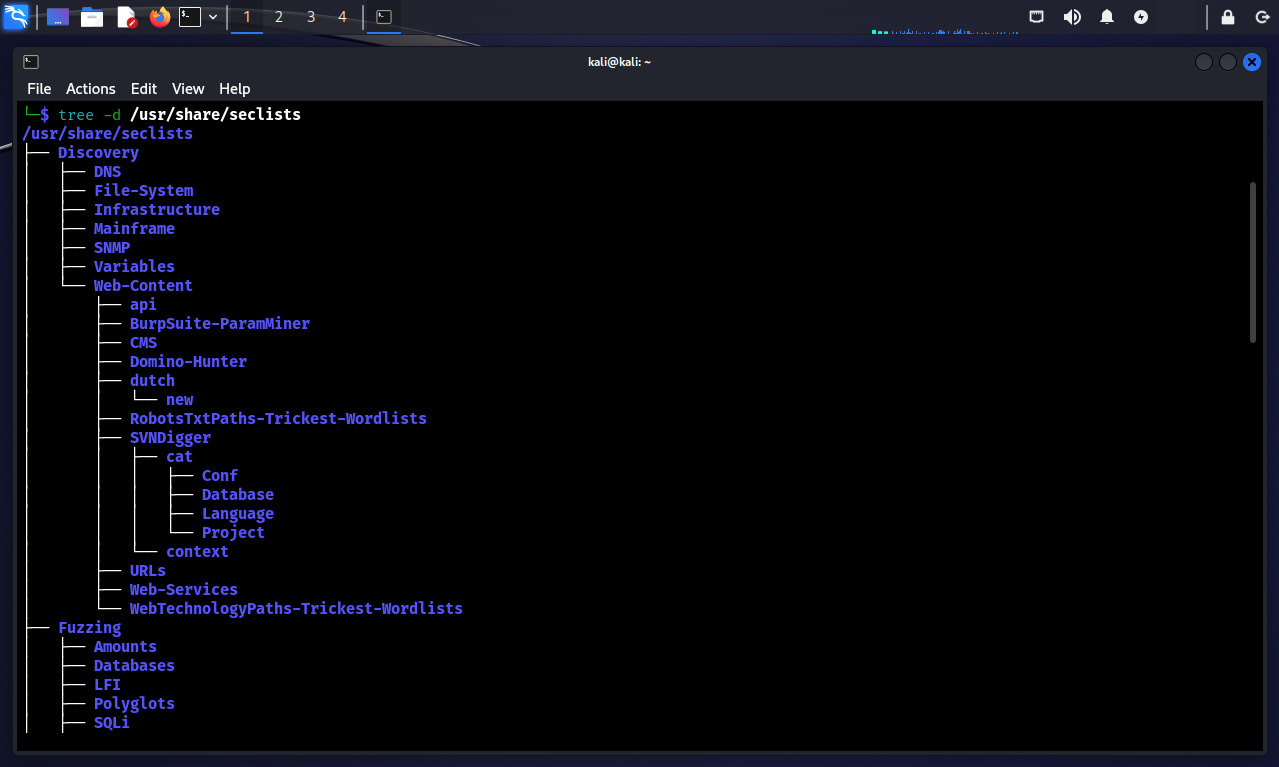1279x767 pixels.
Task: Click the show desktop panel icon
Action: (58, 17)
